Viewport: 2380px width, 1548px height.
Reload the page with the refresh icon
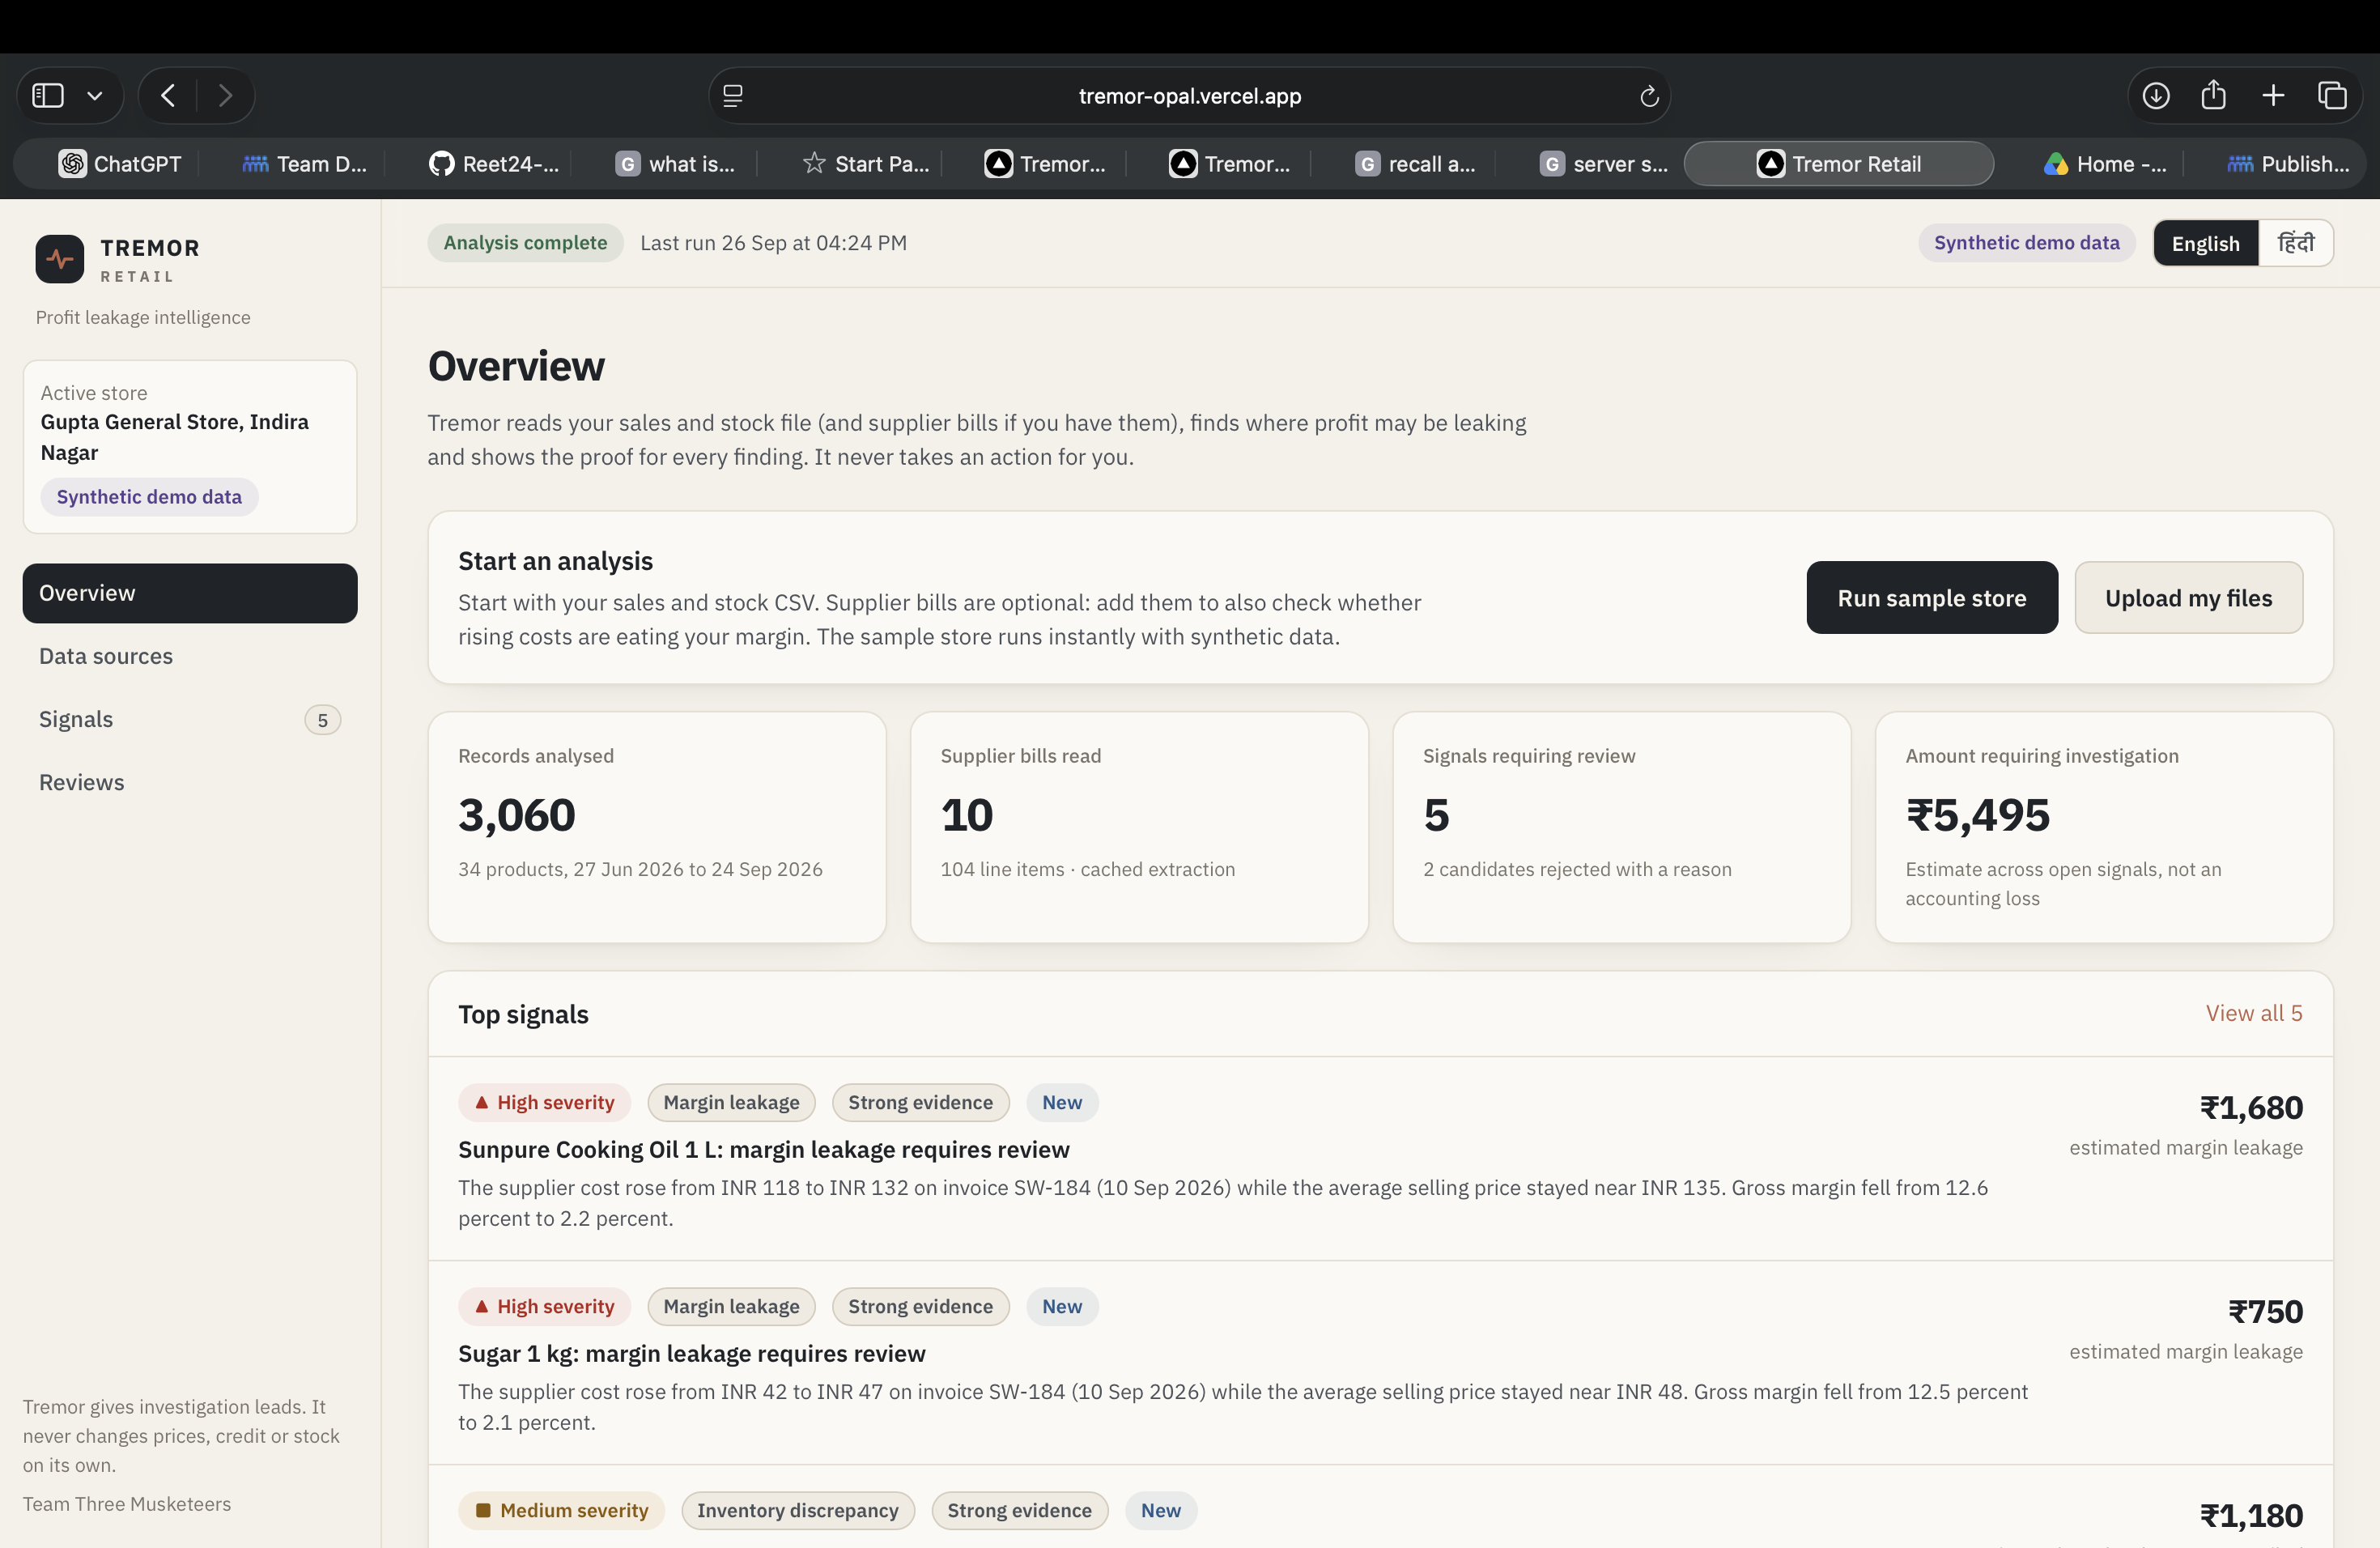click(x=1649, y=96)
